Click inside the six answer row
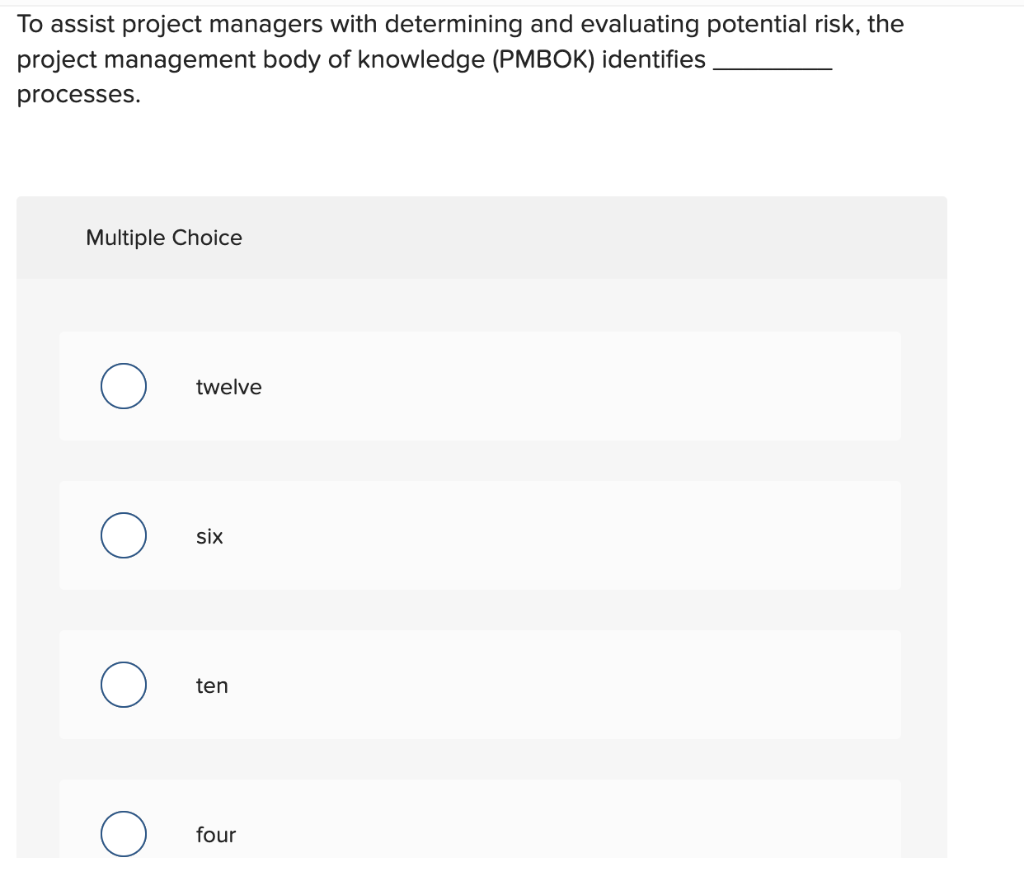This screenshot has height=881, width=1024. pos(480,536)
